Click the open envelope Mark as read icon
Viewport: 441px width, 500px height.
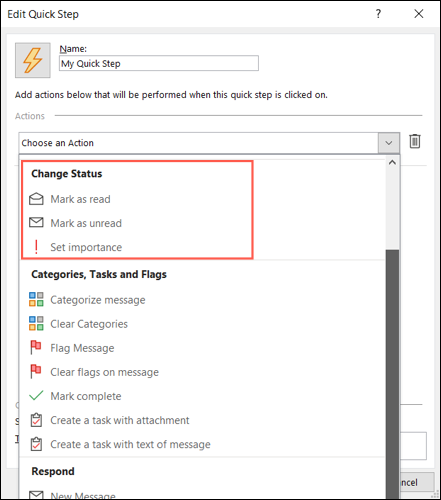36,199
